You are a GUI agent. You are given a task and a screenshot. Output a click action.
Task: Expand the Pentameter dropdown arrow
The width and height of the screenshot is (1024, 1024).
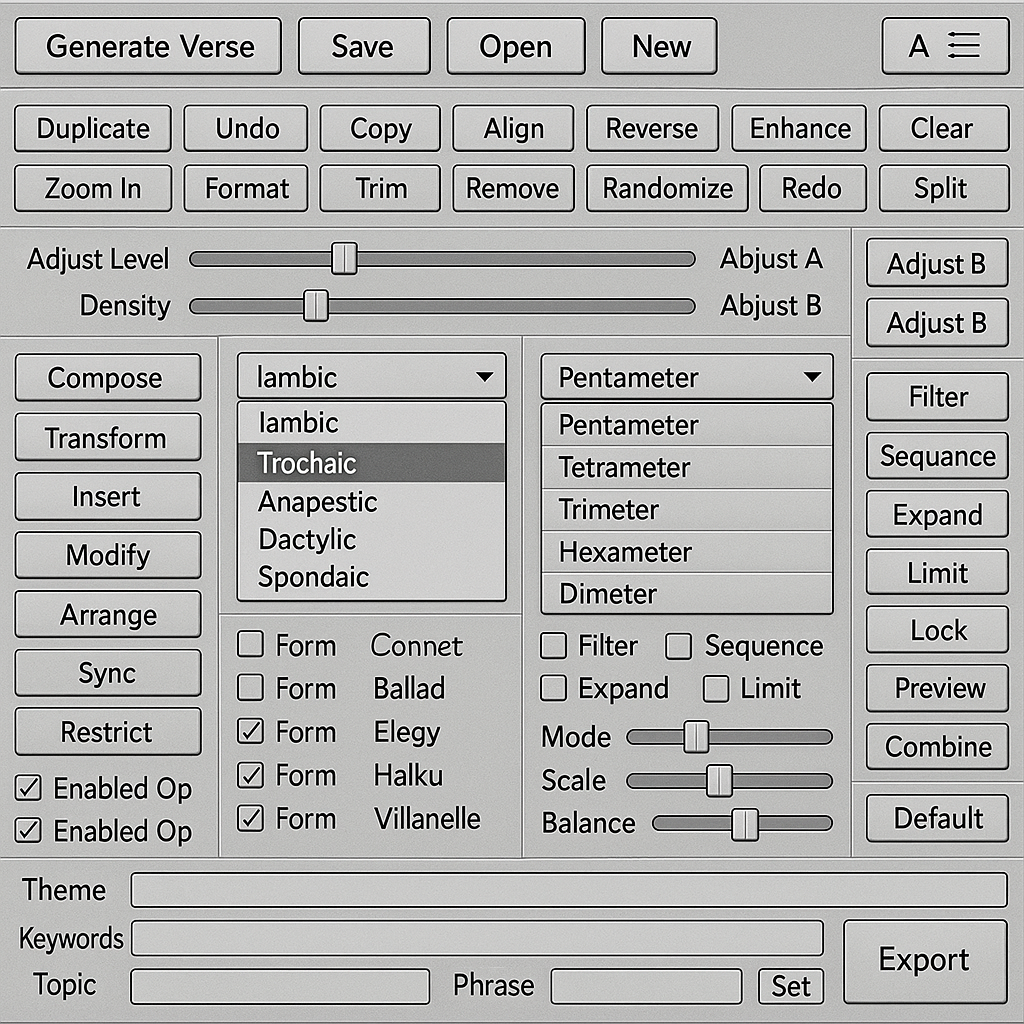[x=811, y=378]
